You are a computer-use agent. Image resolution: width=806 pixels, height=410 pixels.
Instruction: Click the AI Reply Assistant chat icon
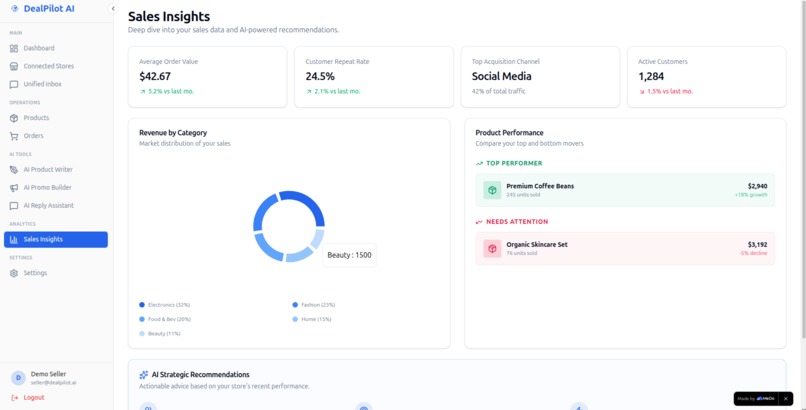14,206
